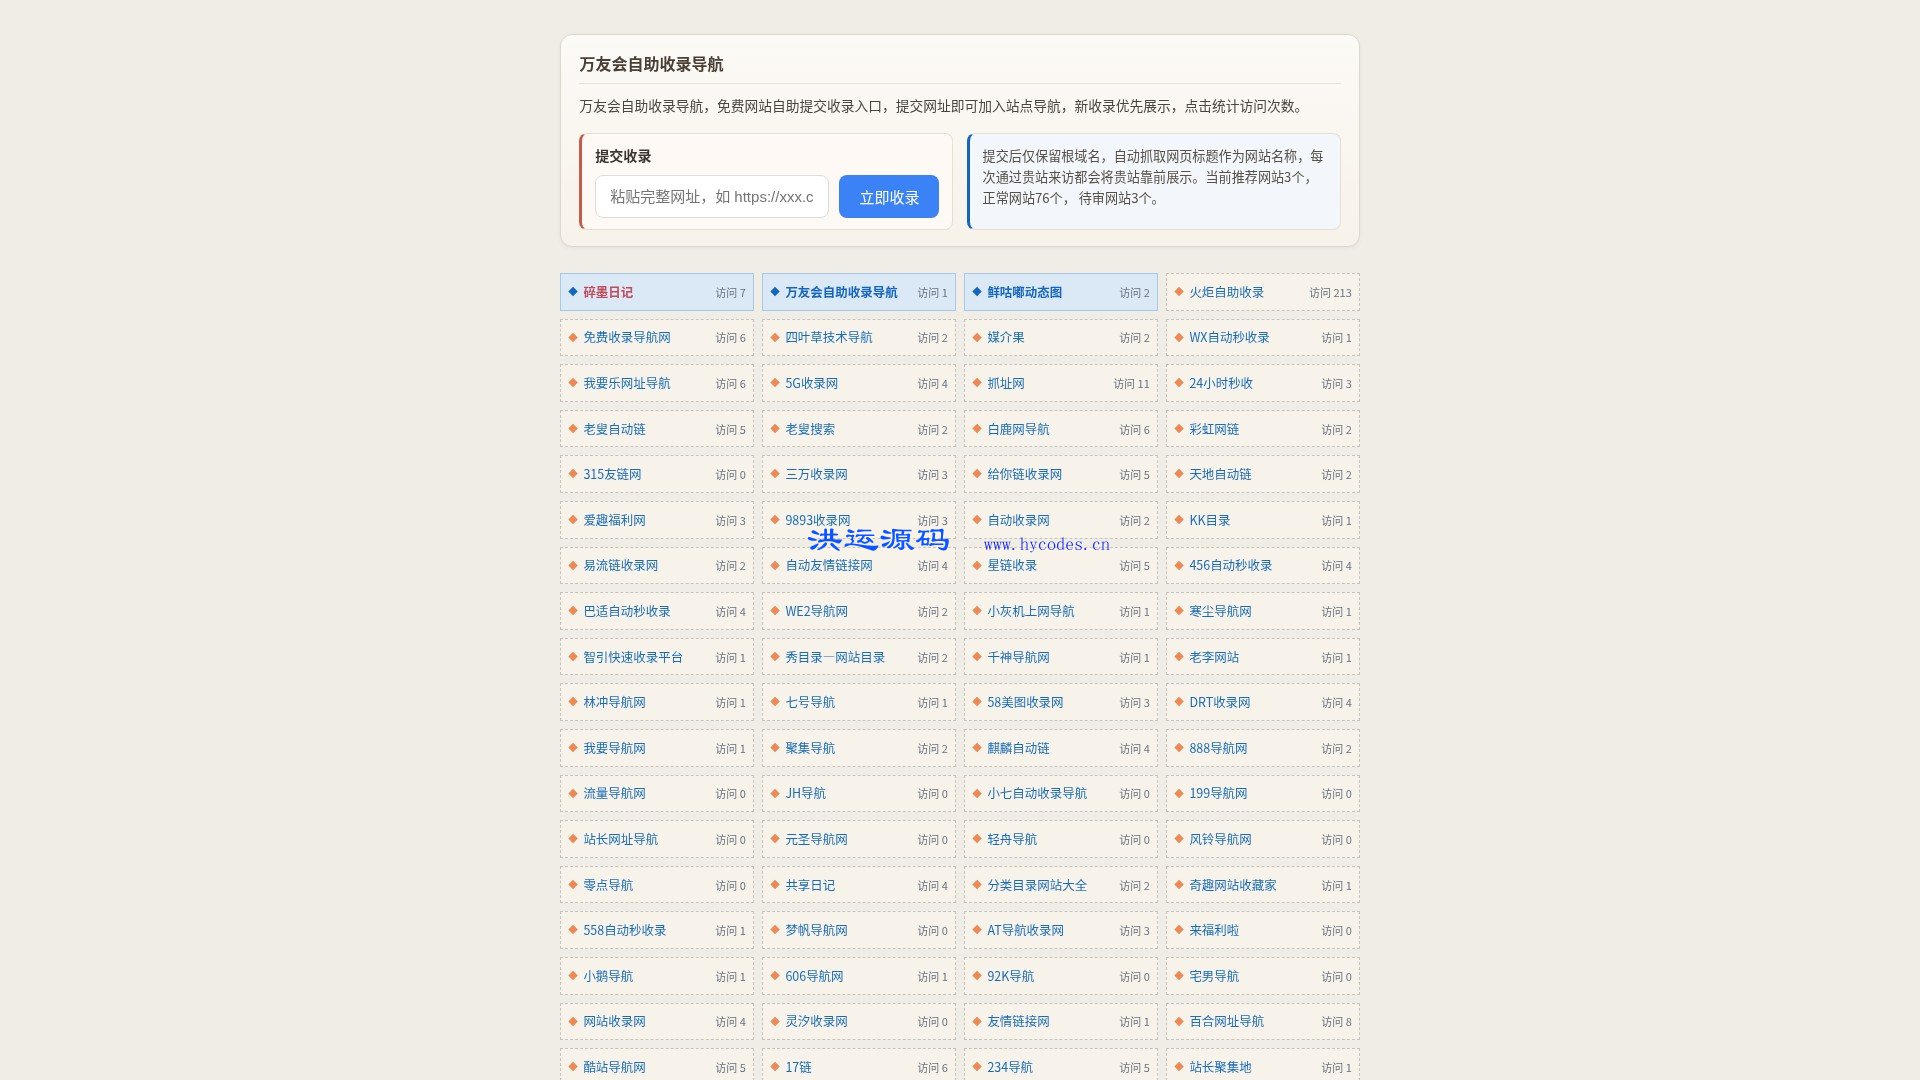
Task: Click the diamond icon beside 老叟自动链
Action: click(573, 429)
